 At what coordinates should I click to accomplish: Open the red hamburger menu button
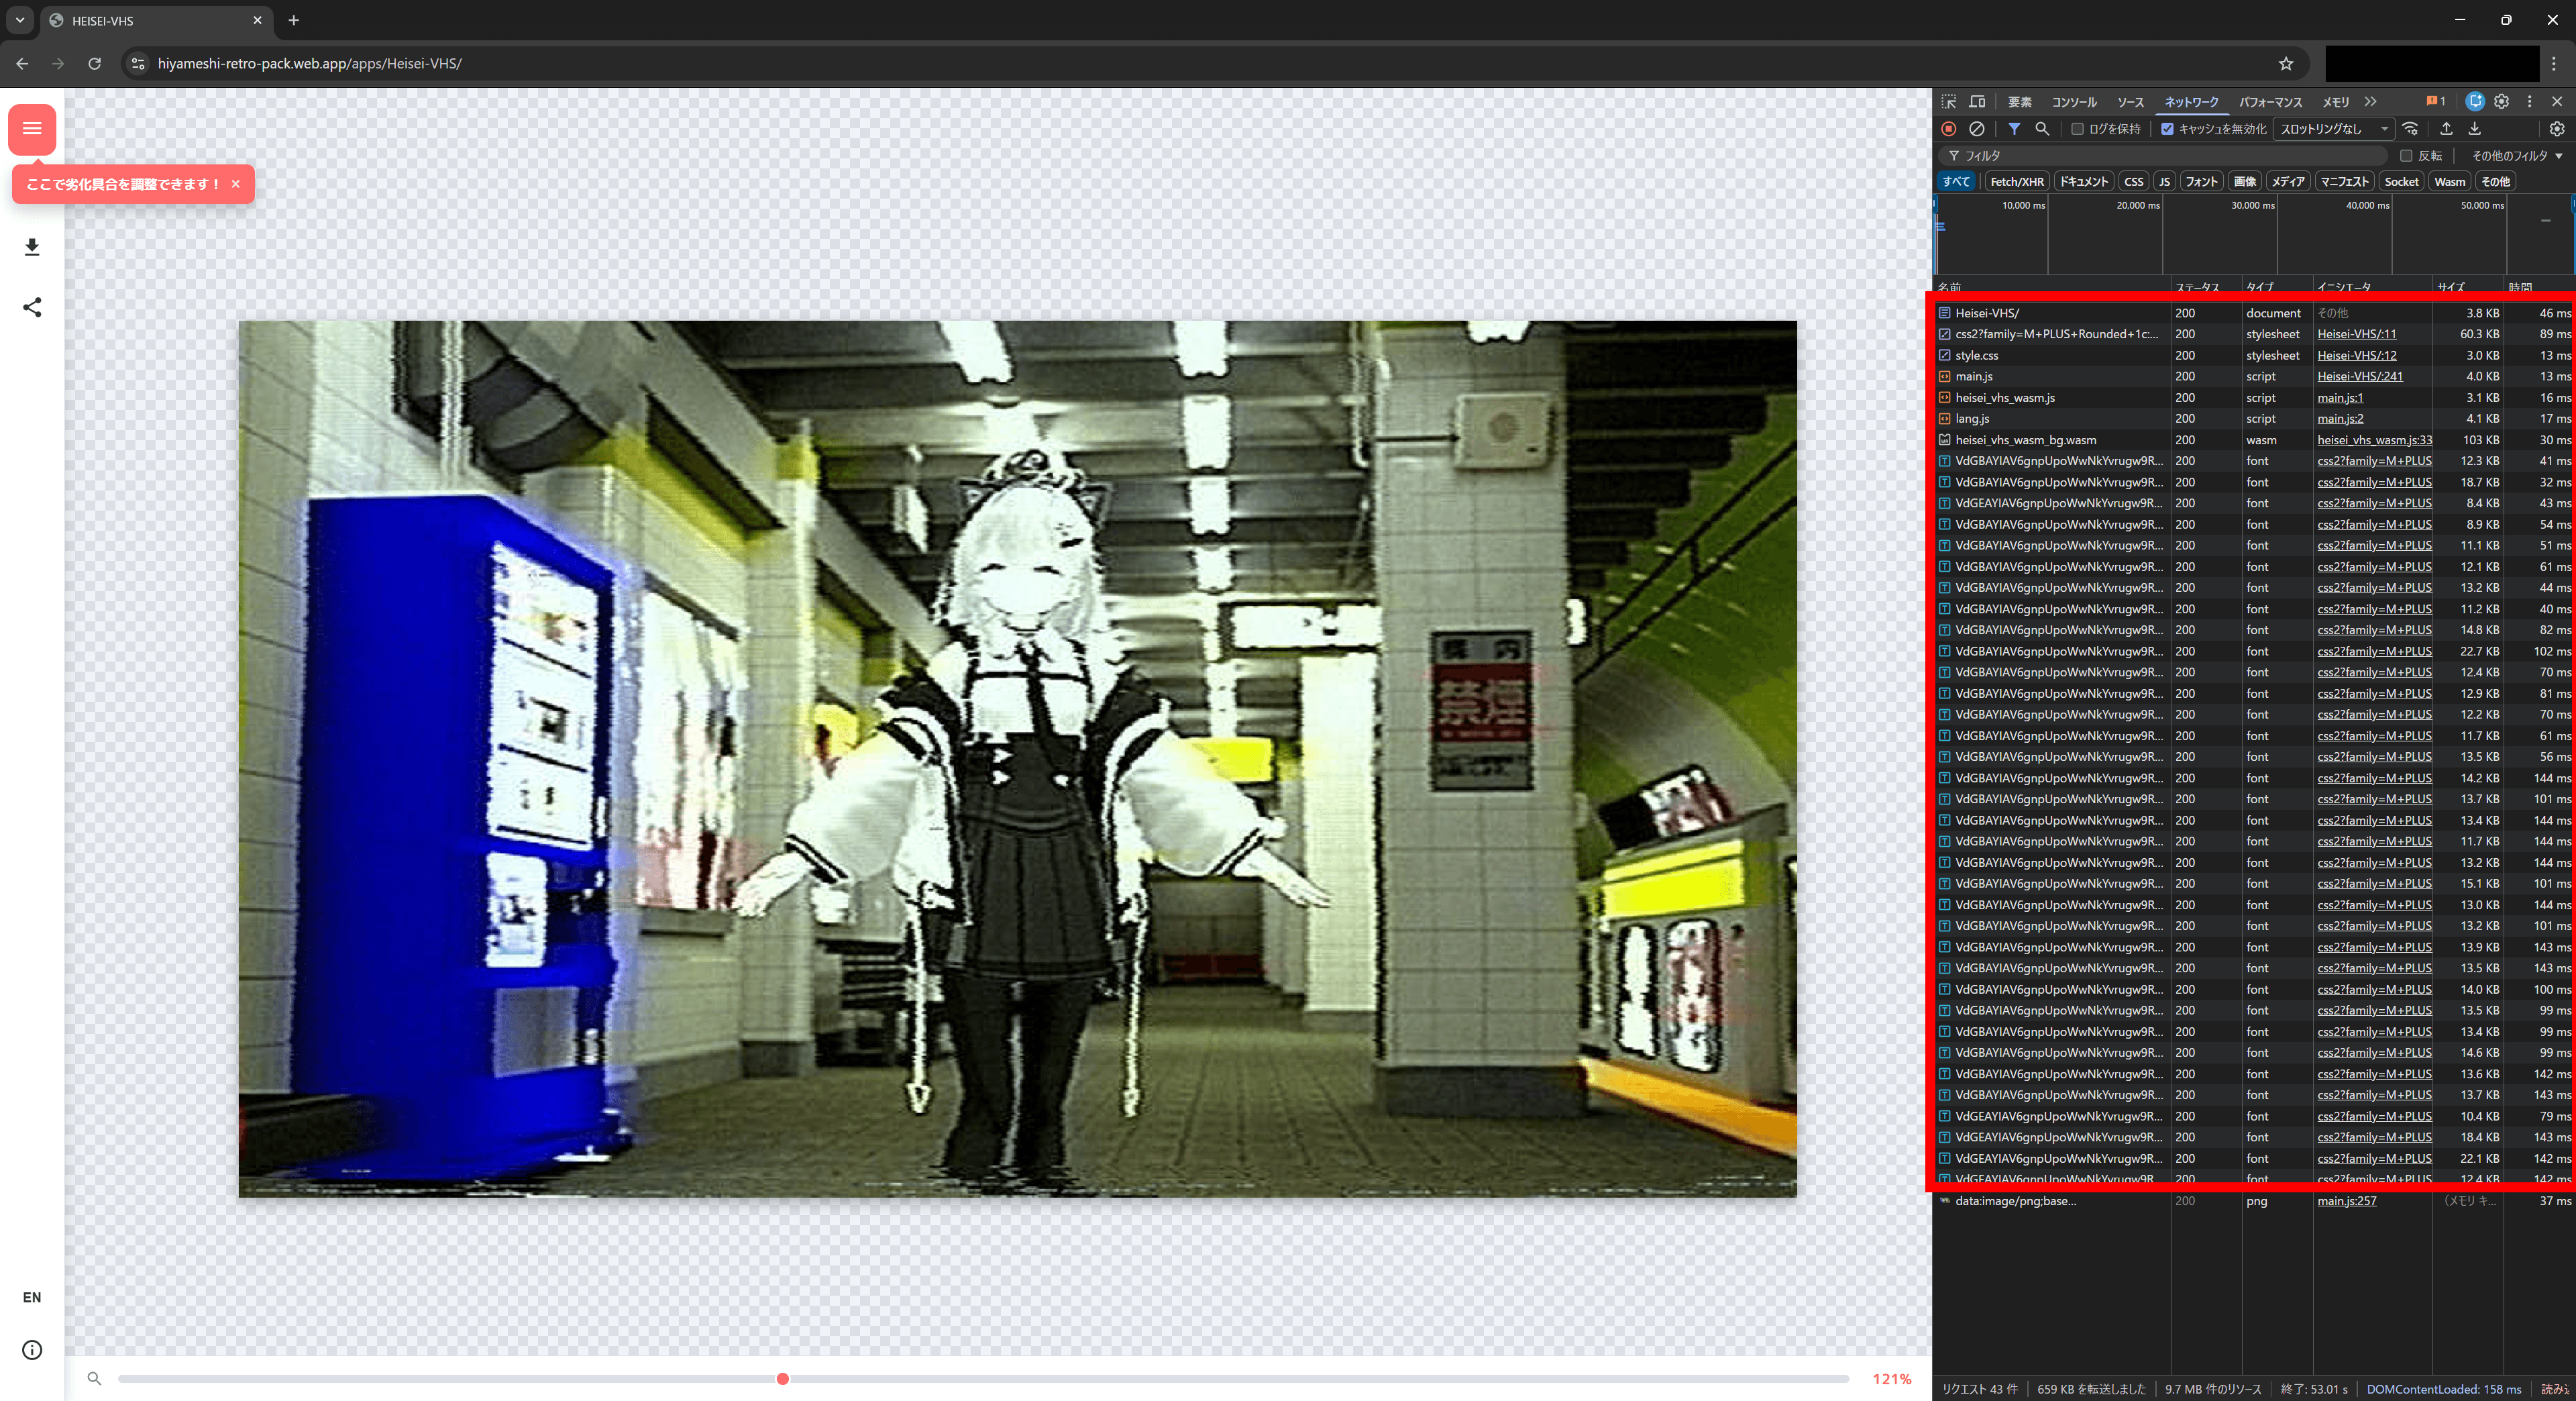[32, 129]
